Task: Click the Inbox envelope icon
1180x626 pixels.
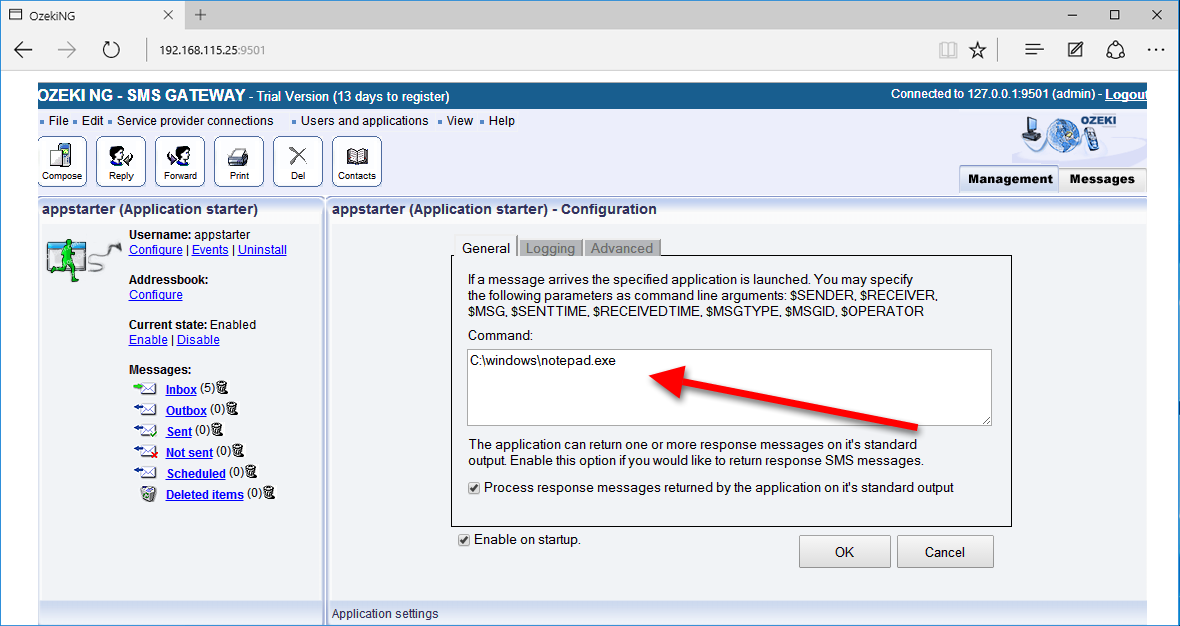Action: point(145,389)
